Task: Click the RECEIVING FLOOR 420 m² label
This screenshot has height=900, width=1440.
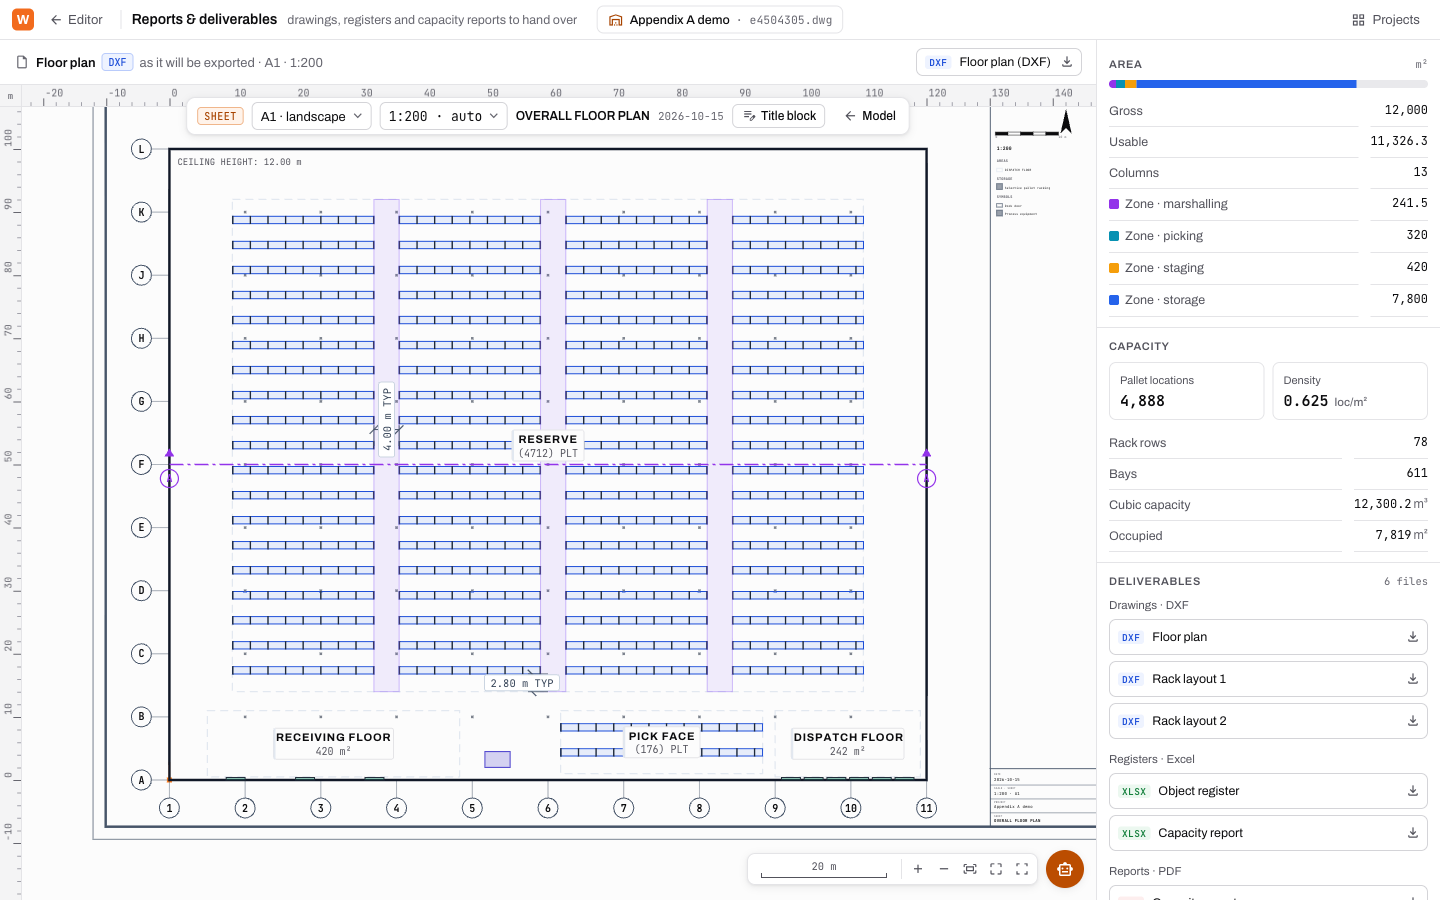Action: coord(333,743)
